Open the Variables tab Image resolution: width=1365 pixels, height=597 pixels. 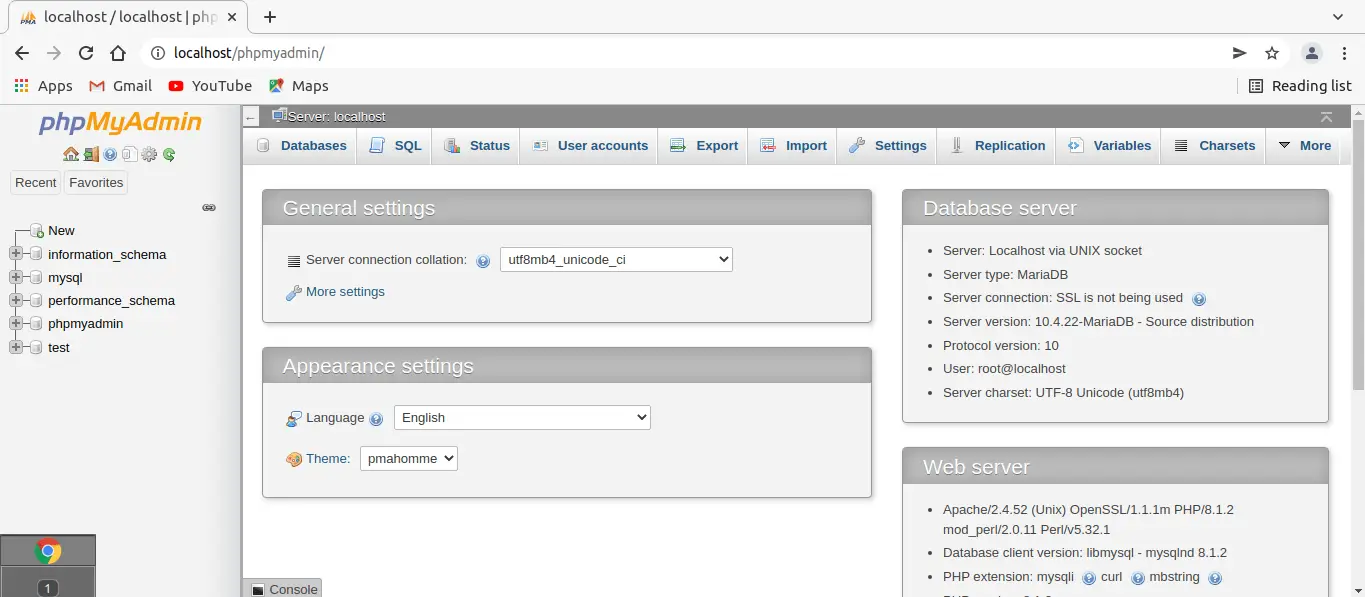click(x=1110, y=146)
